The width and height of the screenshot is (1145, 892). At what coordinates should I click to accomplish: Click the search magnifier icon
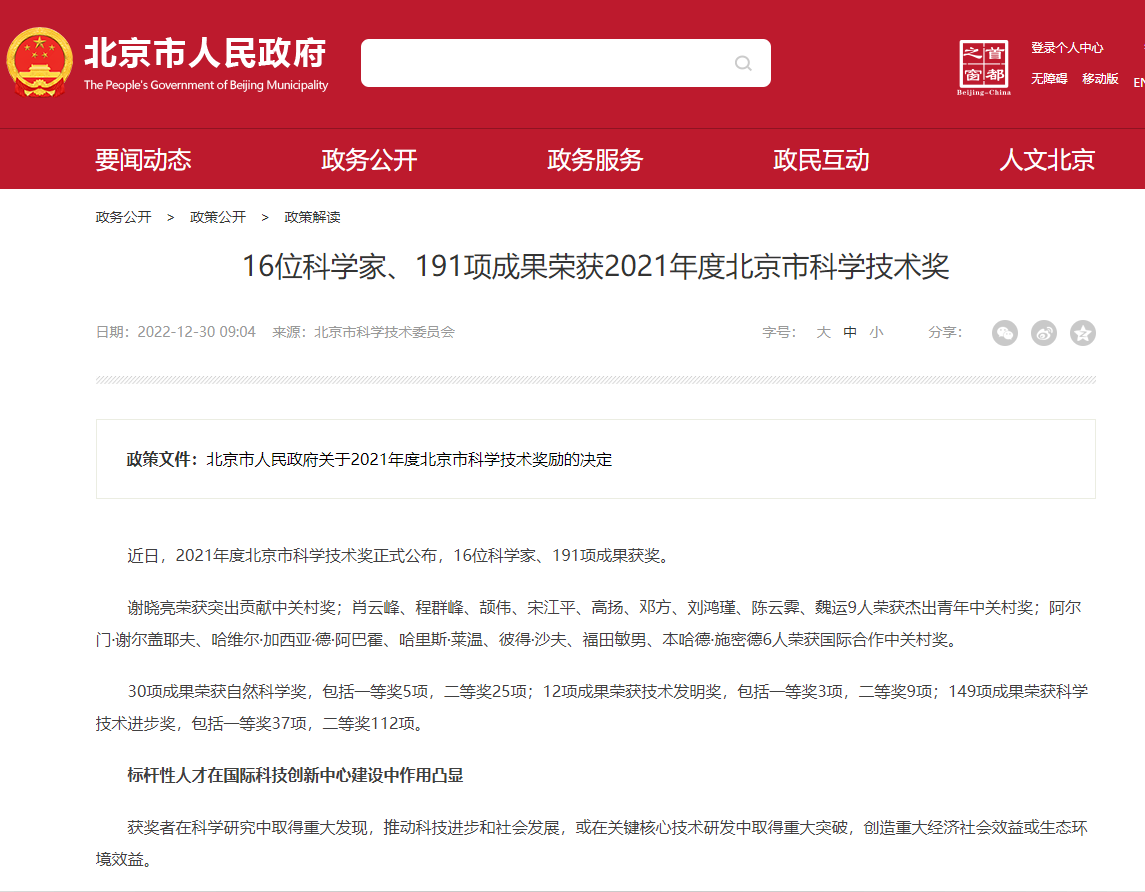click(743, 64)
